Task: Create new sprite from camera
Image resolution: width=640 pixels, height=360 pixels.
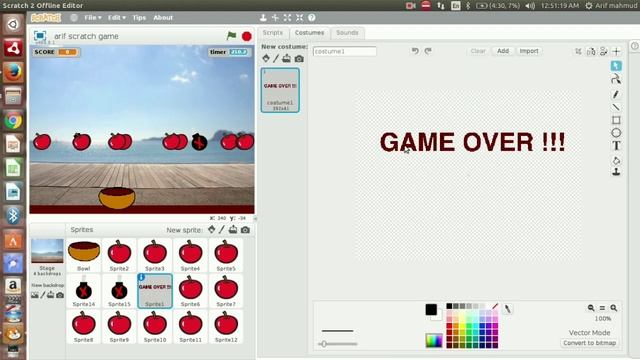Action: point(245,230)
